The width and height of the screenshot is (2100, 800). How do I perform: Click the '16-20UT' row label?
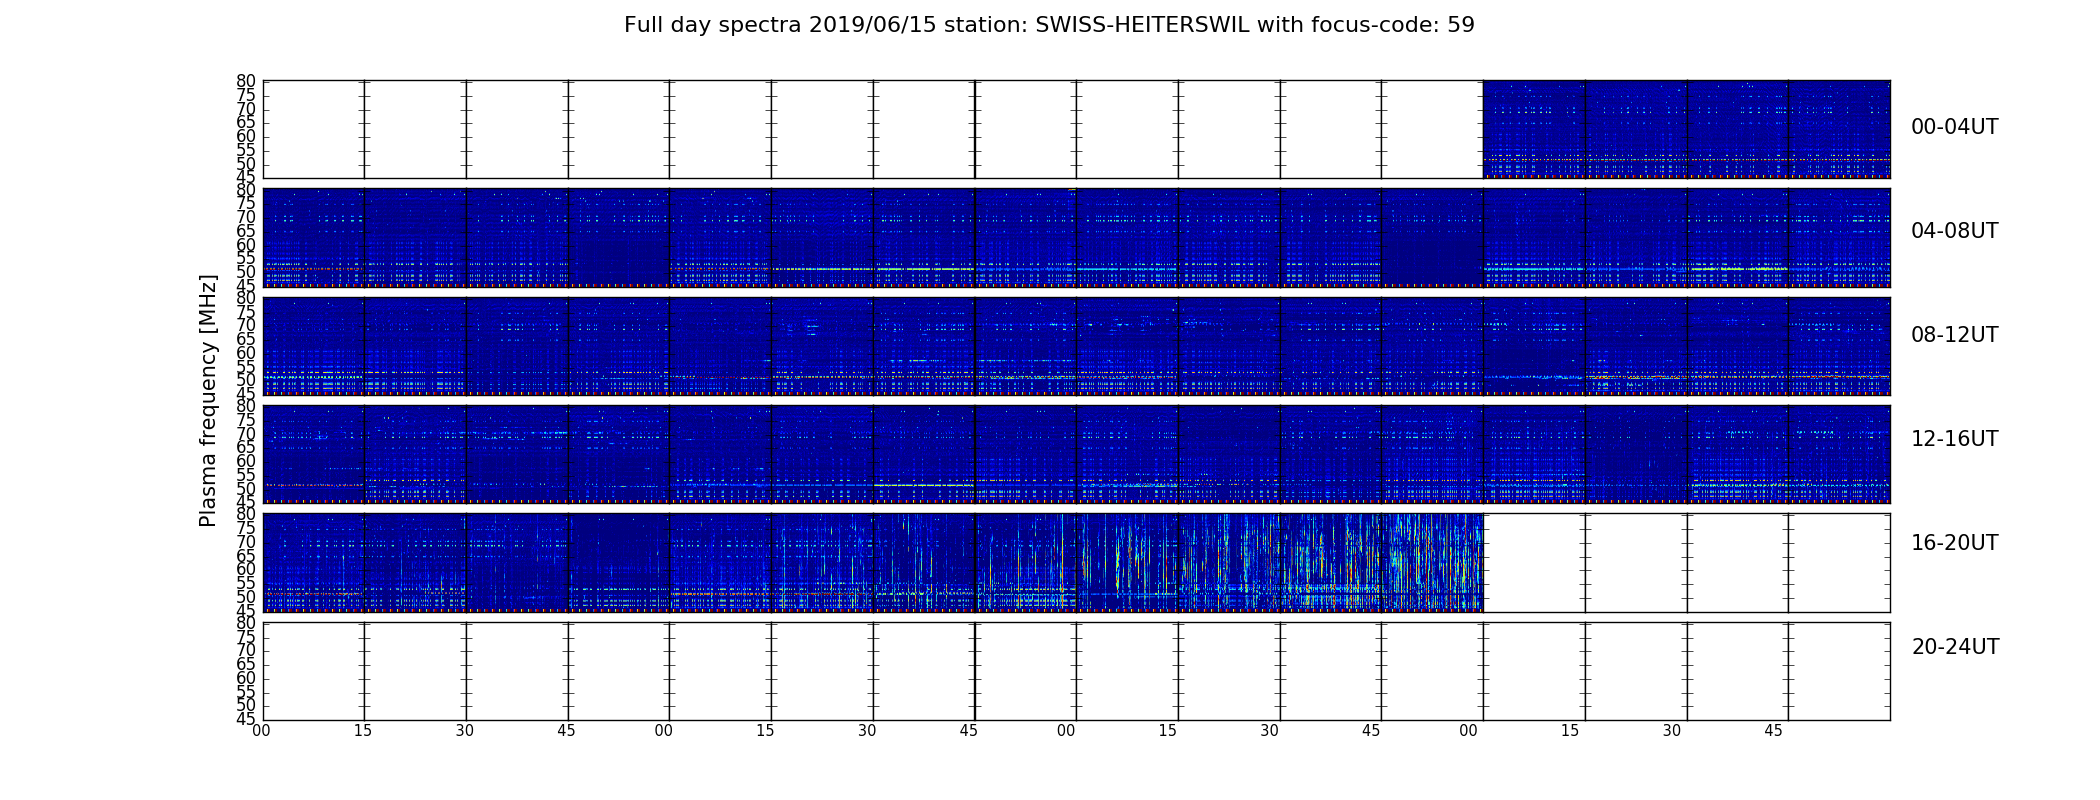[1954, 543]
